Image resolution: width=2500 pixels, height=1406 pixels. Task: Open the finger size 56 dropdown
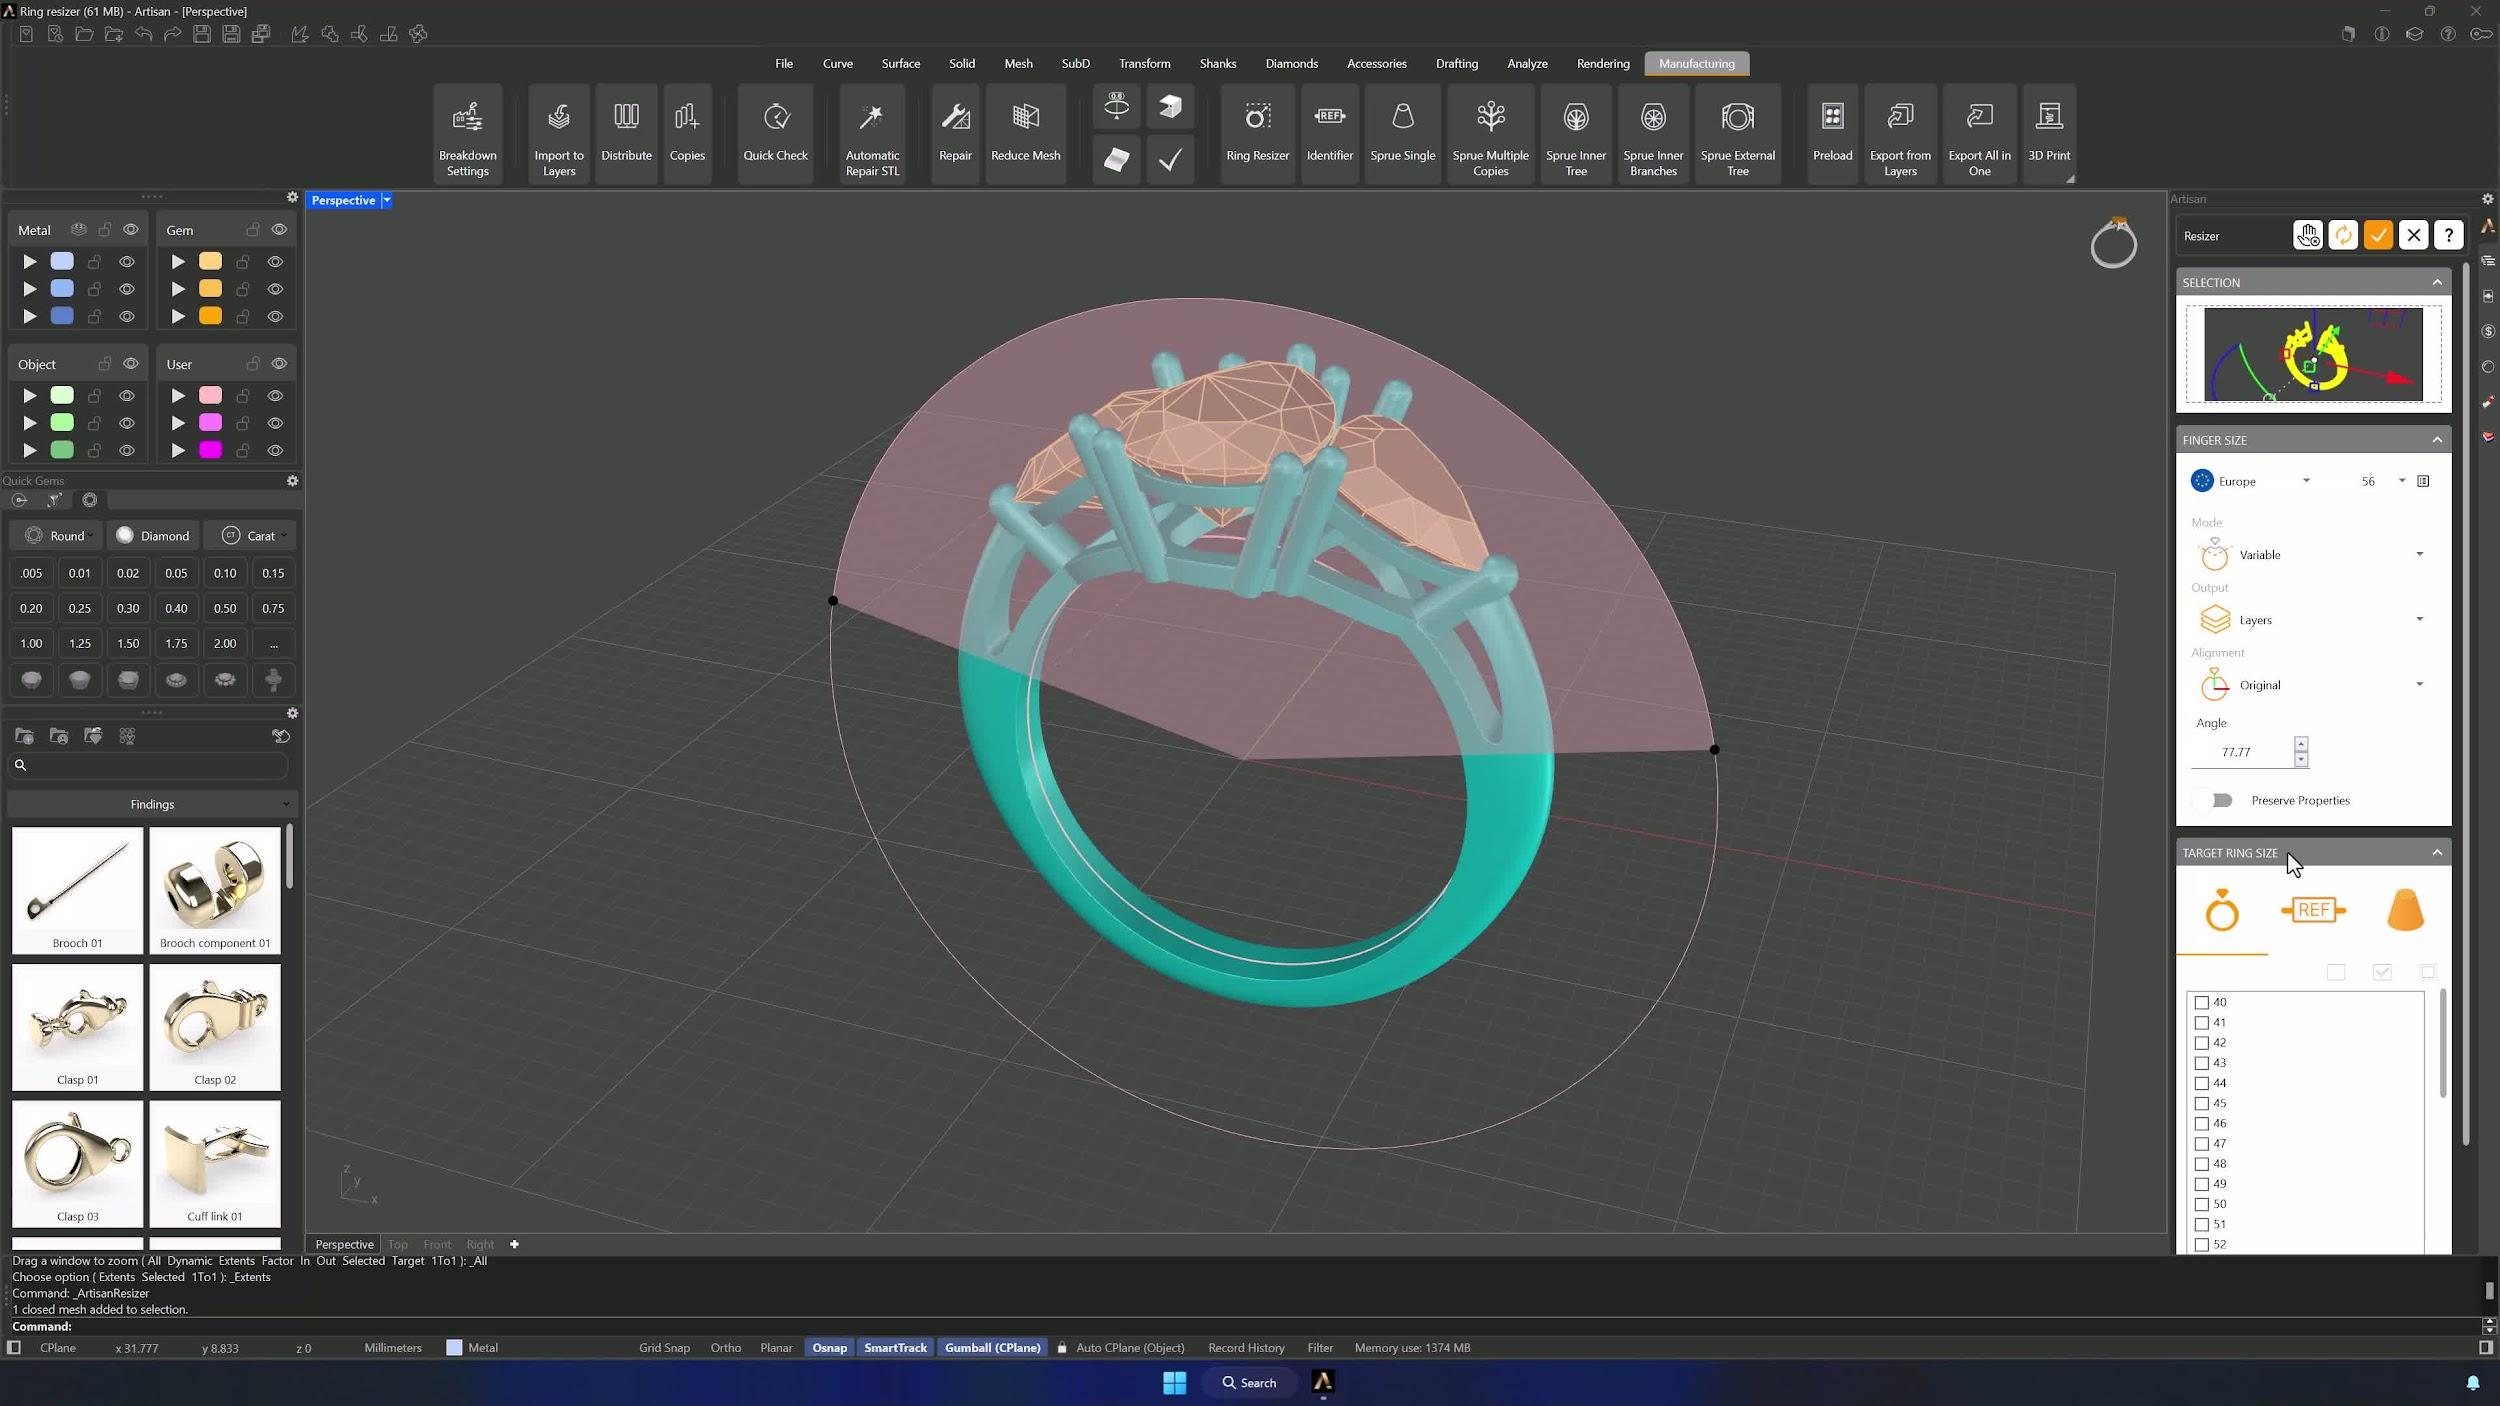2381,481
